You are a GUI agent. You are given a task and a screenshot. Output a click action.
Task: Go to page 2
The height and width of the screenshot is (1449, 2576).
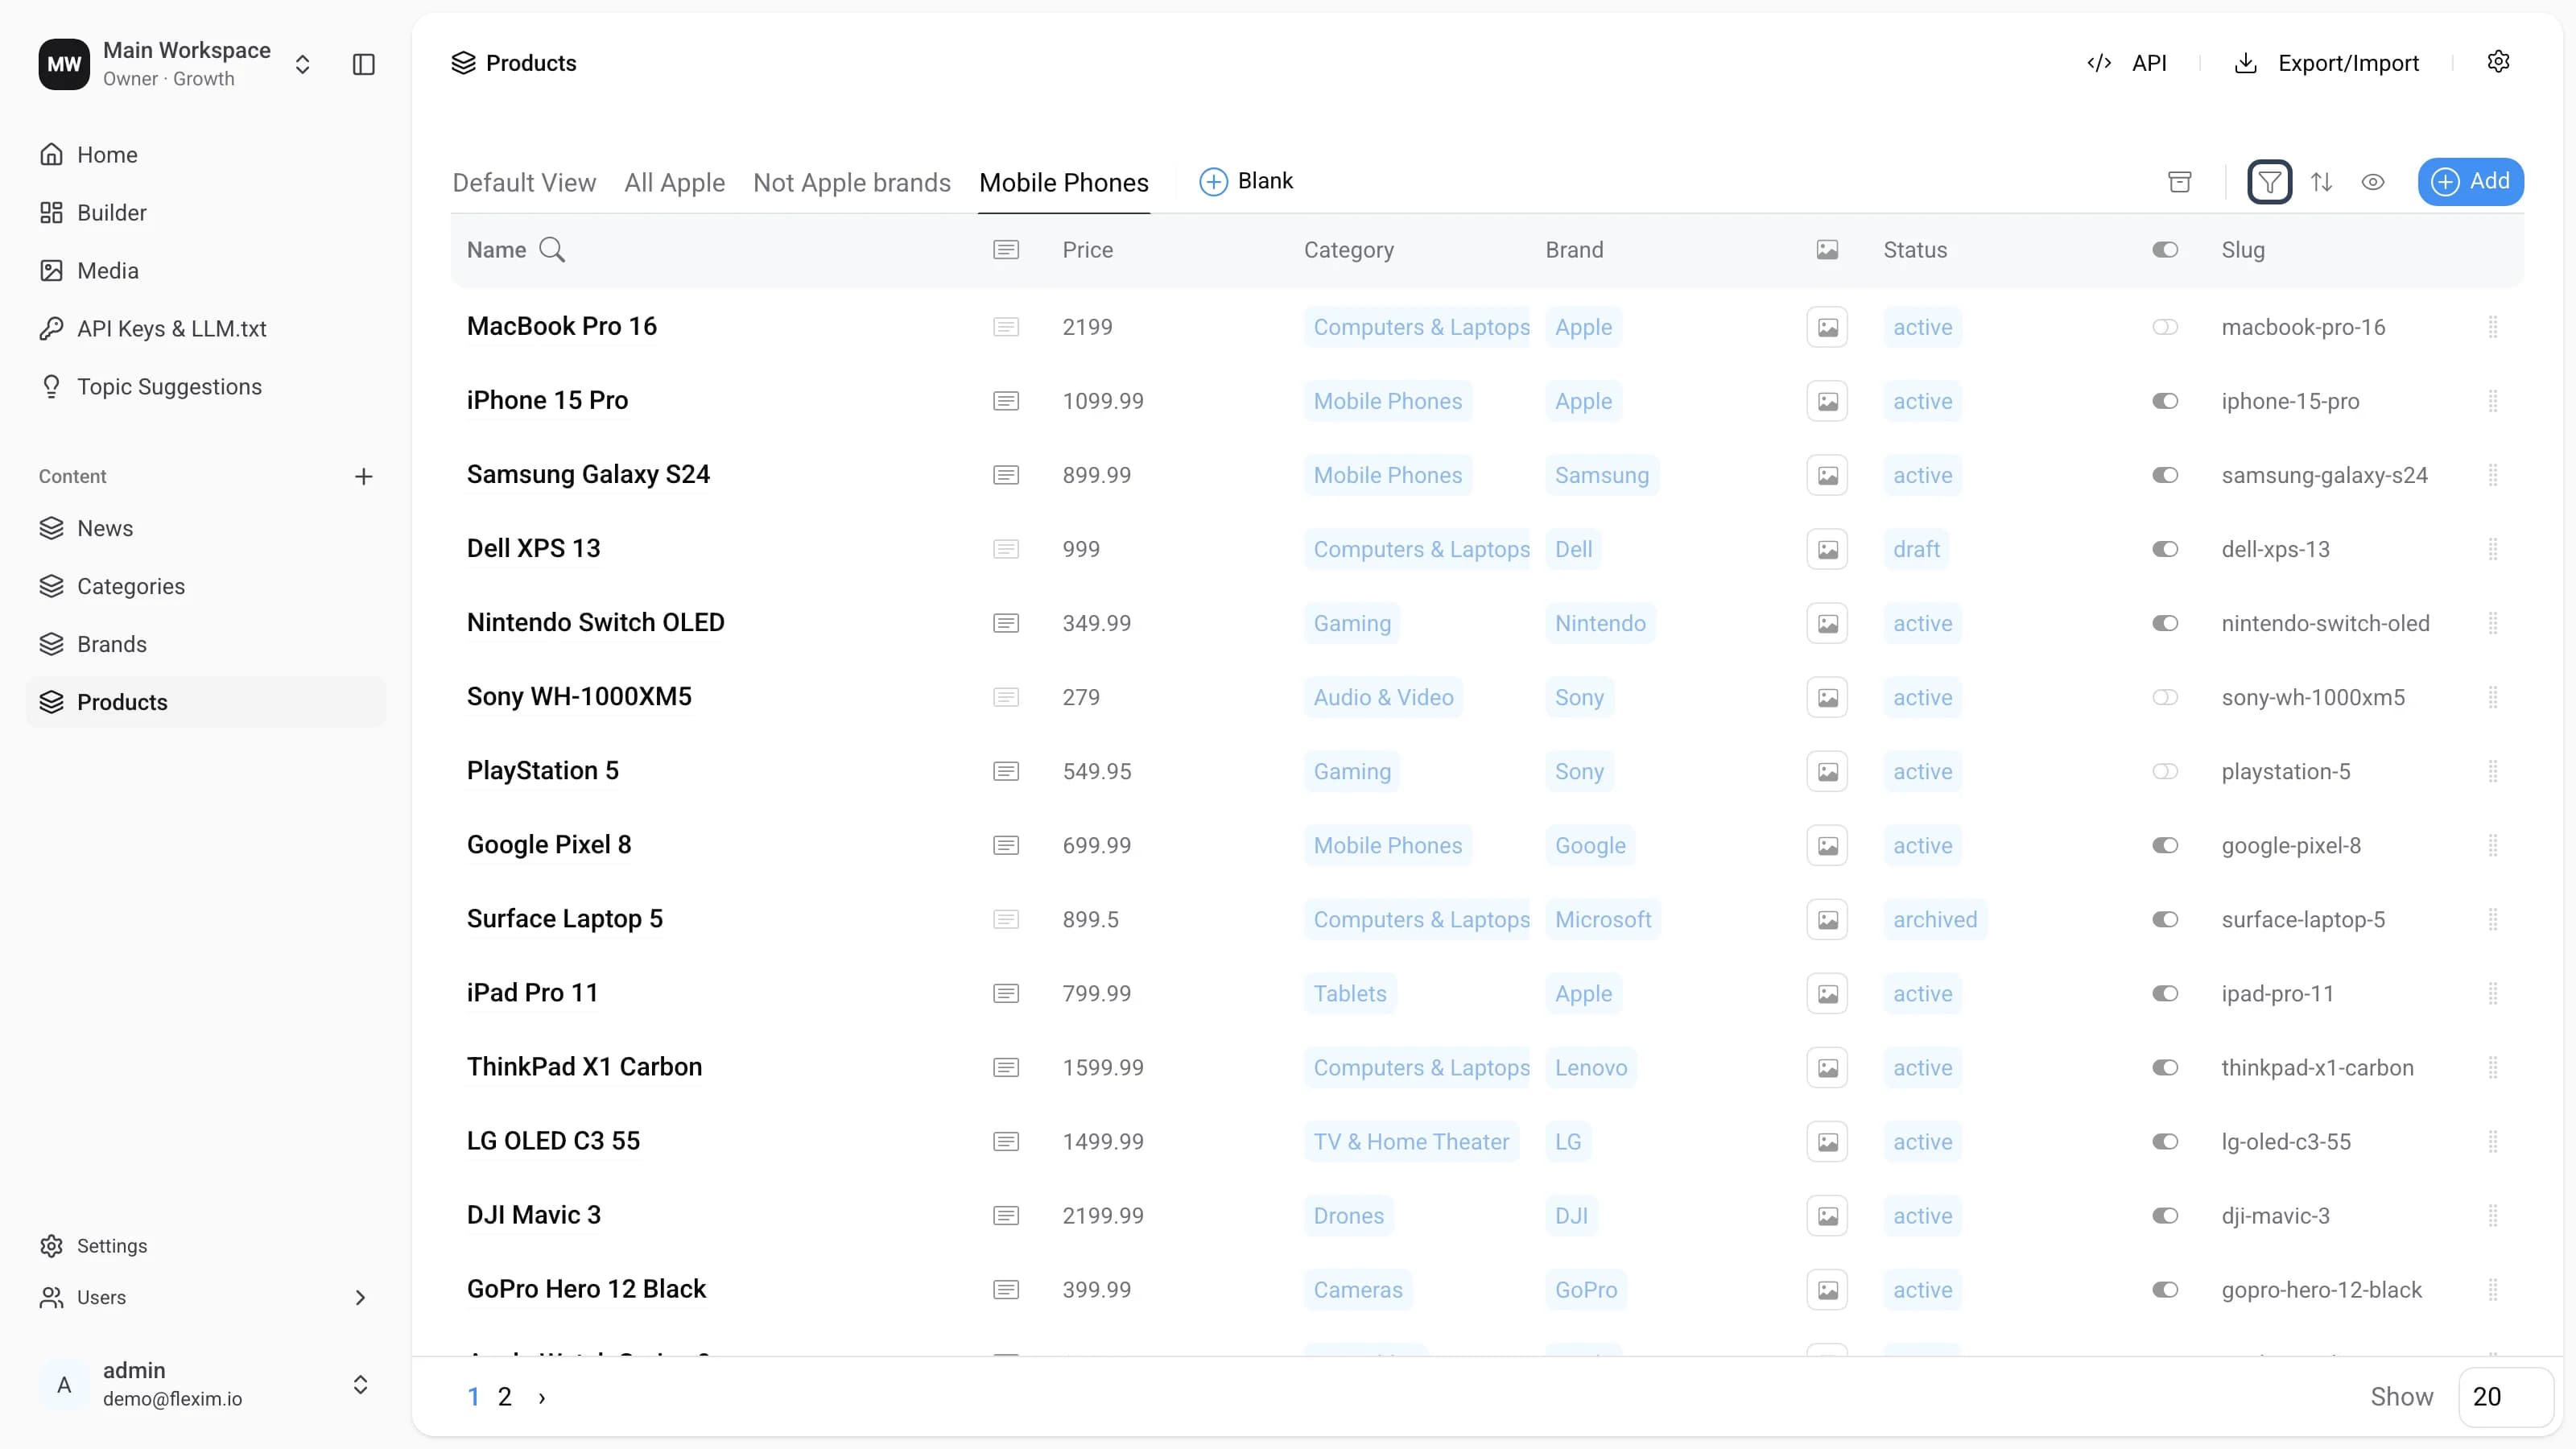point(505,1397)
